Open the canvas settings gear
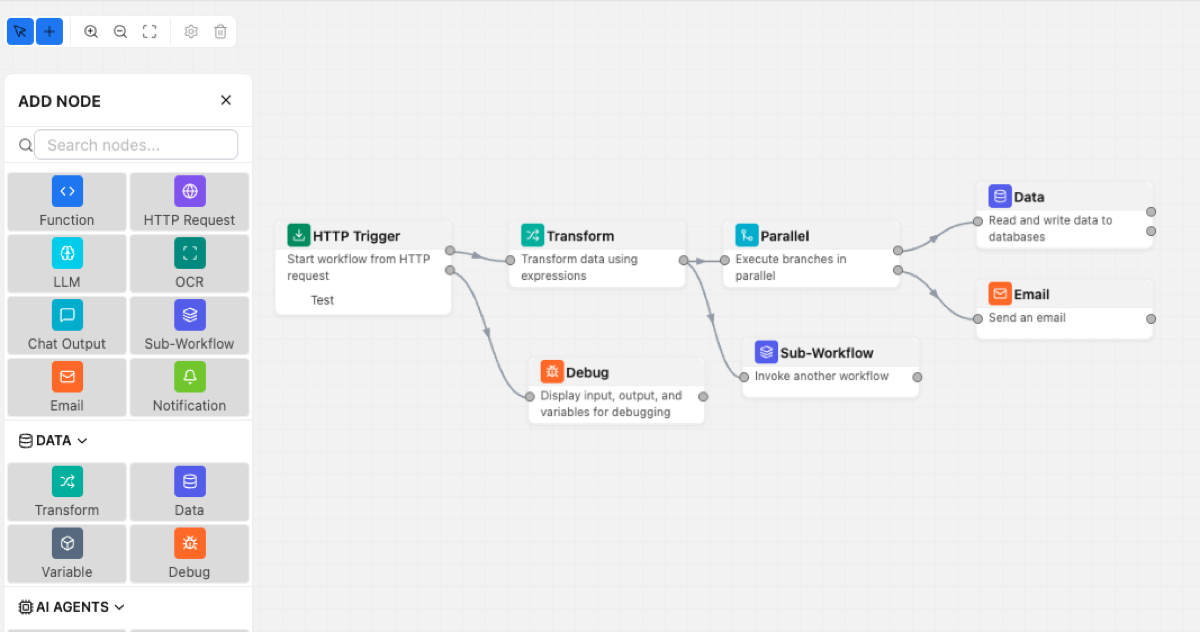The image size is (1200, 632). pyautogui.click(x=191, y=31)
